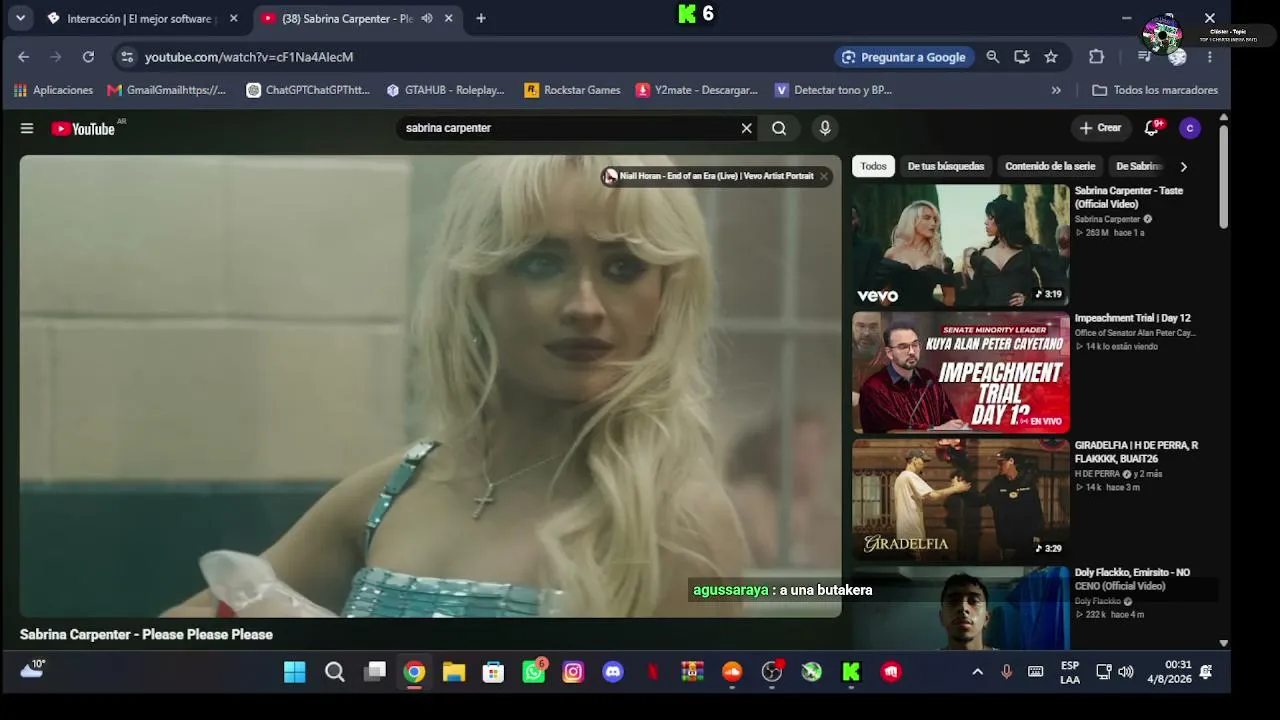The width and height of the screenshot is (1280, 720).
Task: Open the zoom magnifier in the address bar
Action: [x=993, y=57]
